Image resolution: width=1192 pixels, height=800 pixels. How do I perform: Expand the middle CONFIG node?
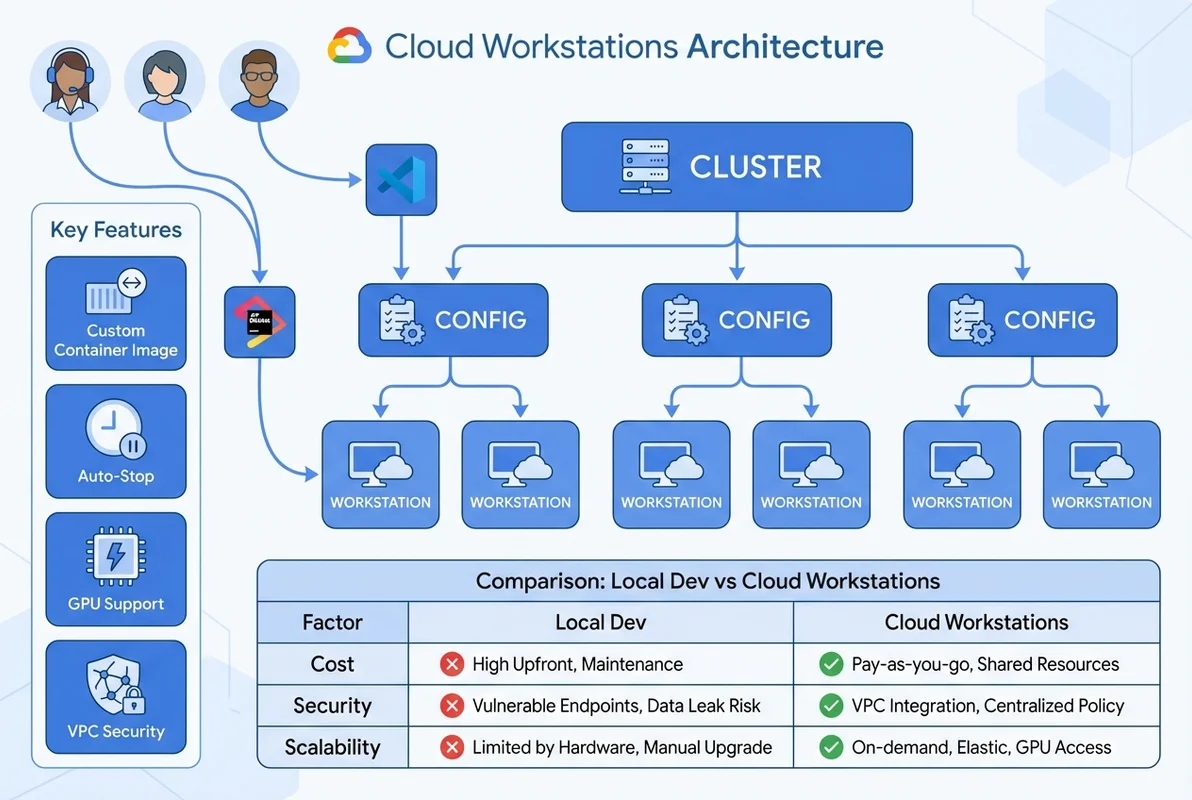[x=737, y=320]
